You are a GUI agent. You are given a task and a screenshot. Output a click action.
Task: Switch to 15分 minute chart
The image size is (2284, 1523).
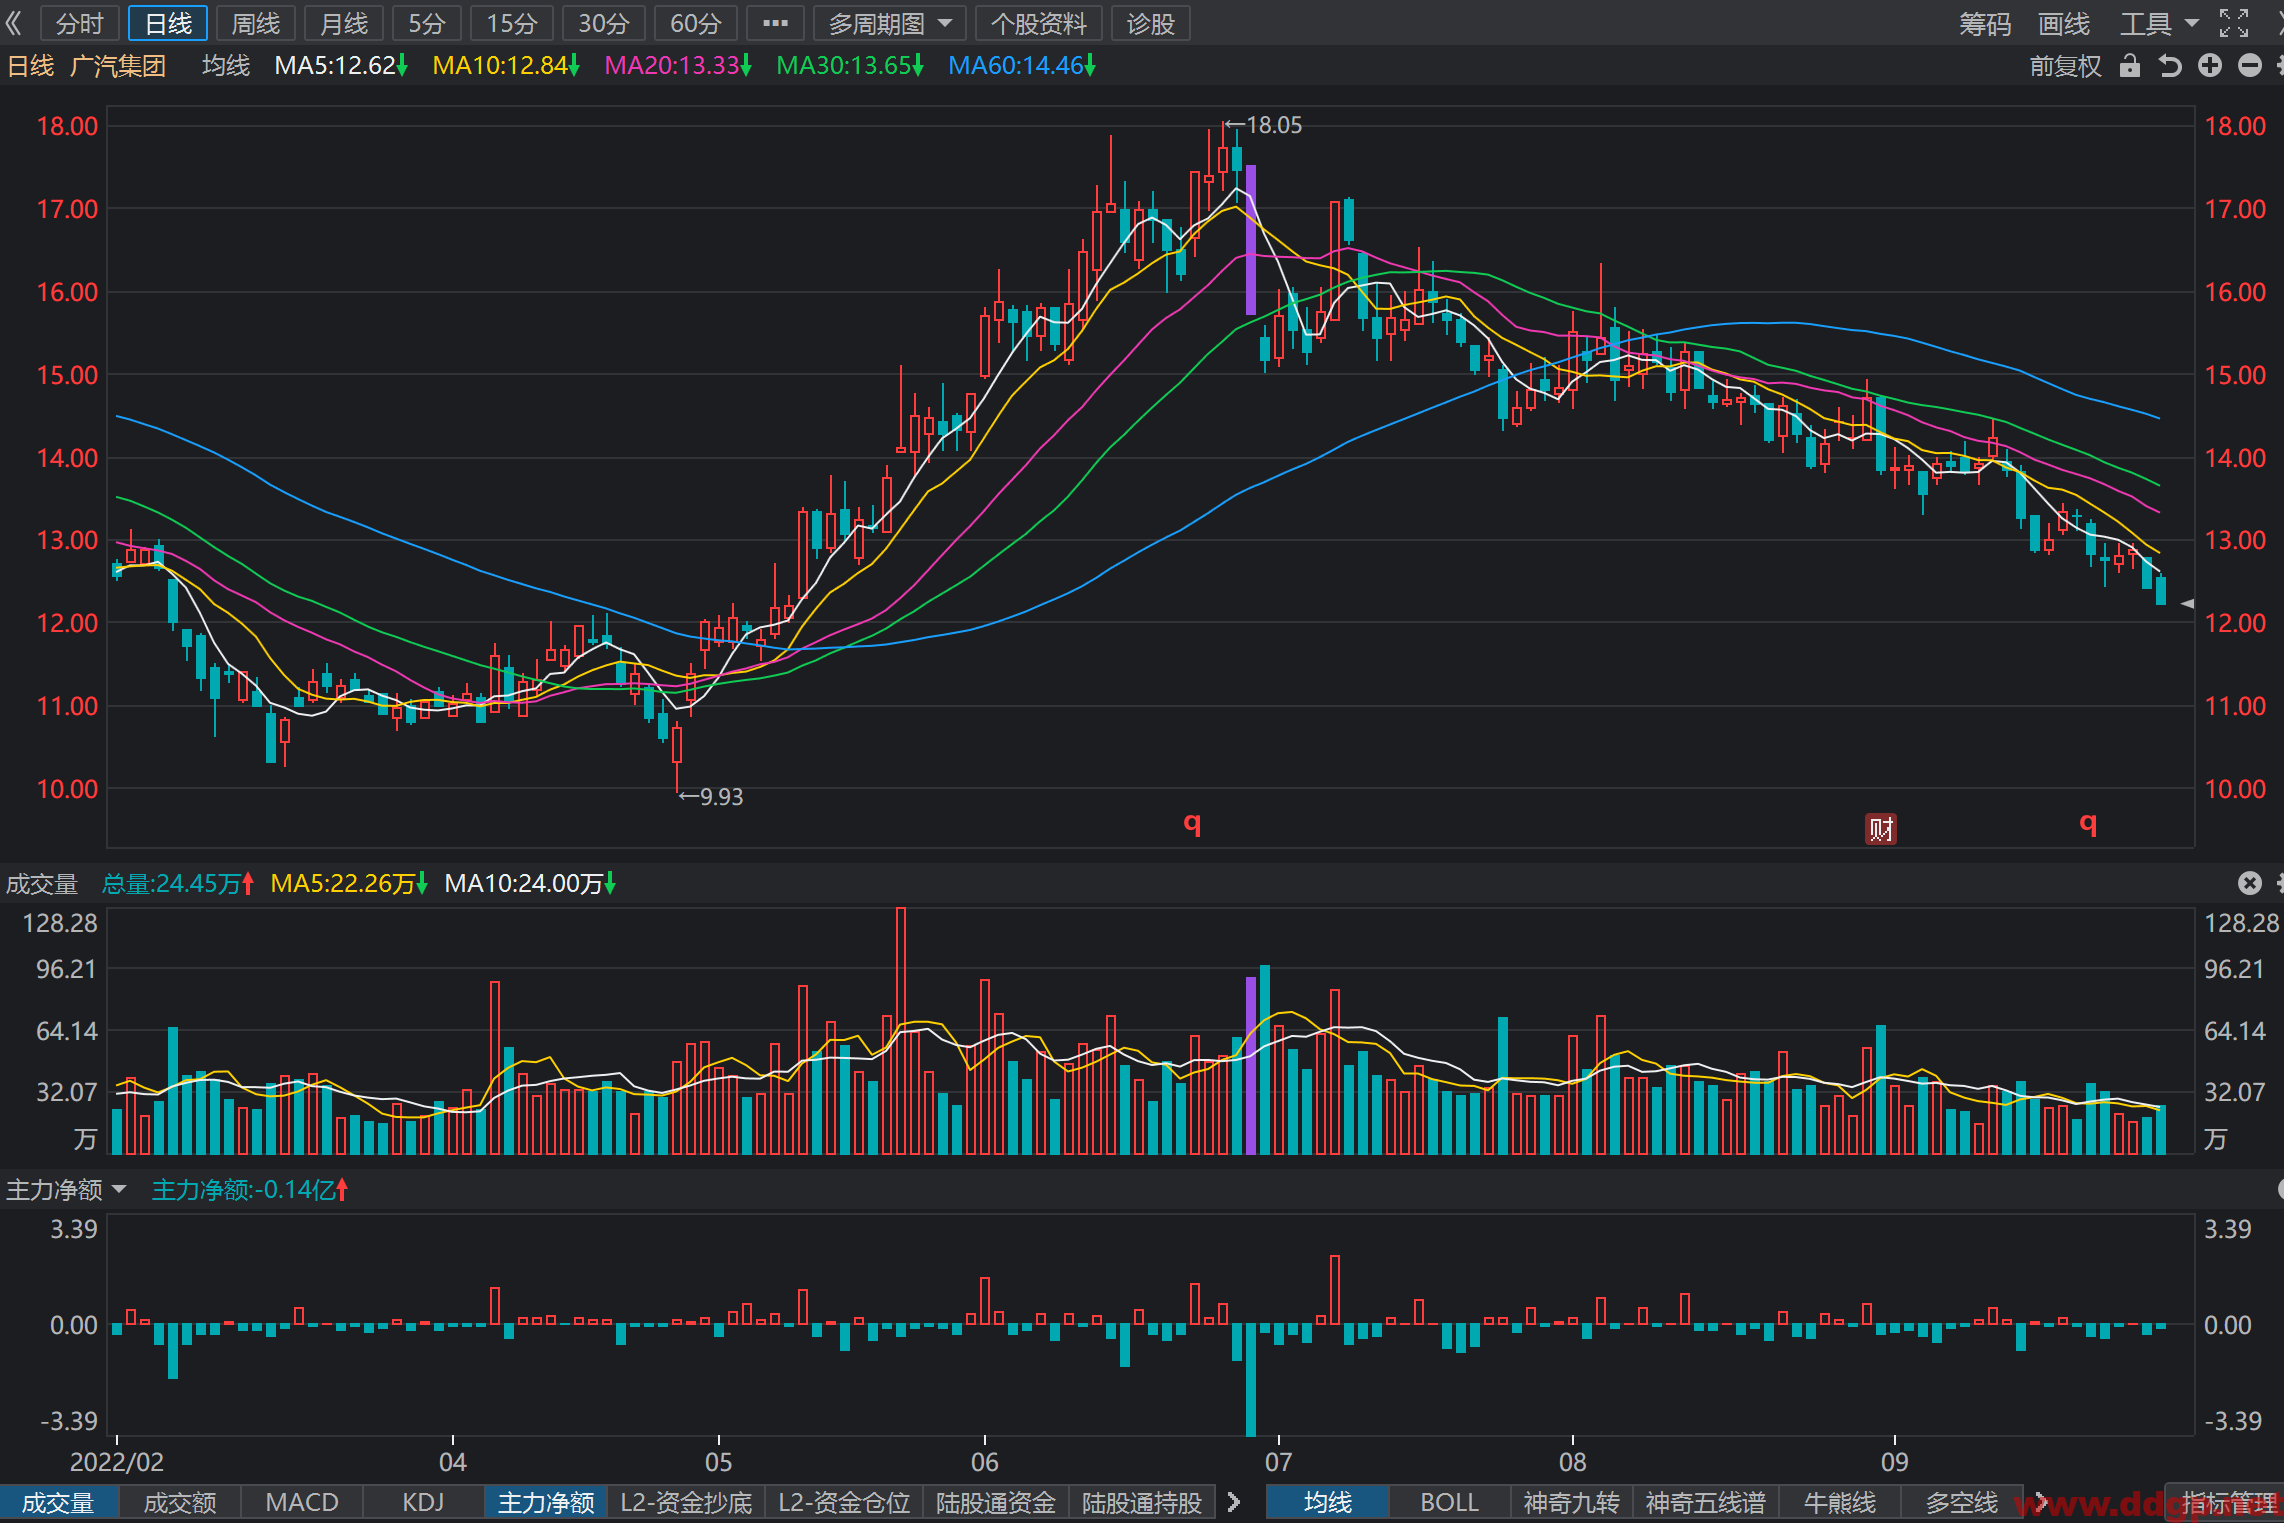pyautogui.click(x=512, y=23)
